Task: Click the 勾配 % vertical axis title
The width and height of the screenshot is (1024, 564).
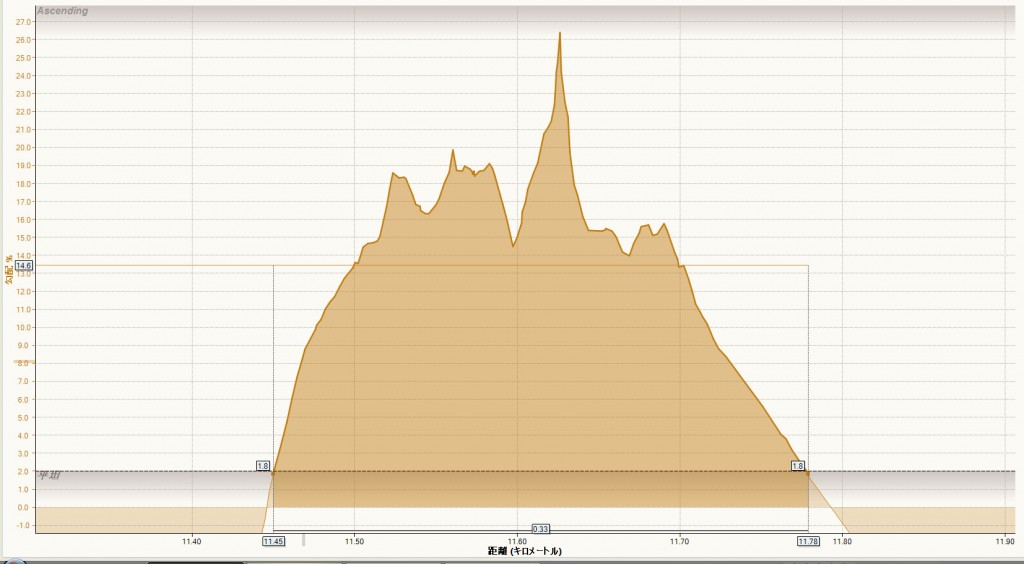Action: pos(8,270)
